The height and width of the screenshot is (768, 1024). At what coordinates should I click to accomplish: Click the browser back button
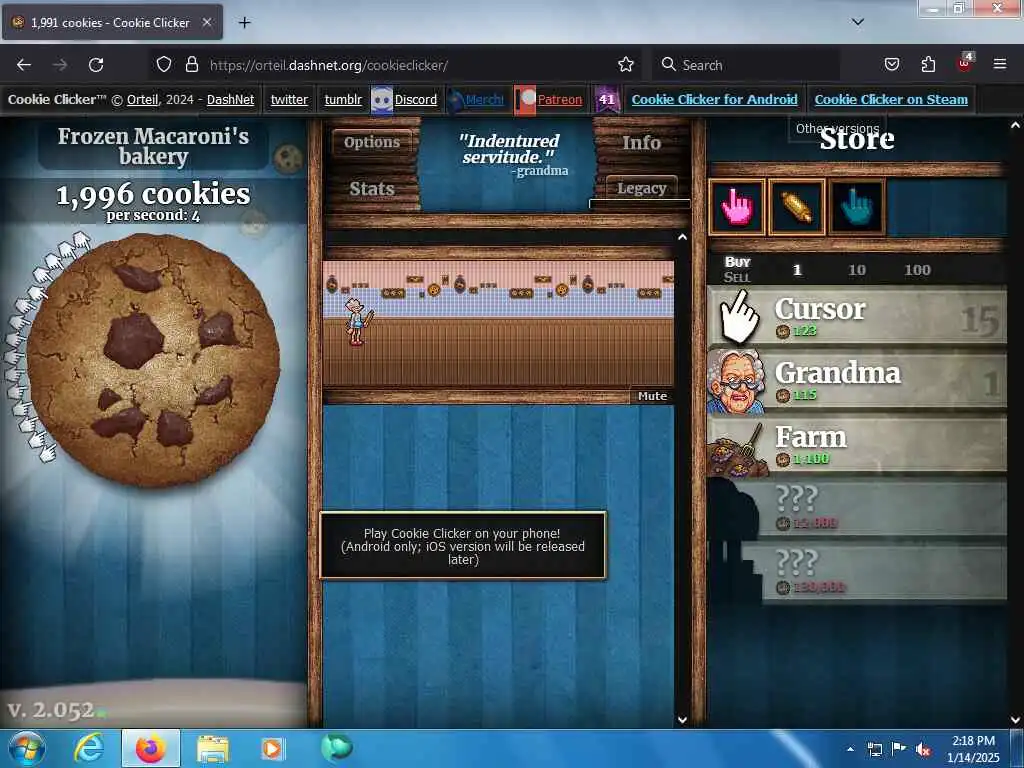tap(24, 65)
